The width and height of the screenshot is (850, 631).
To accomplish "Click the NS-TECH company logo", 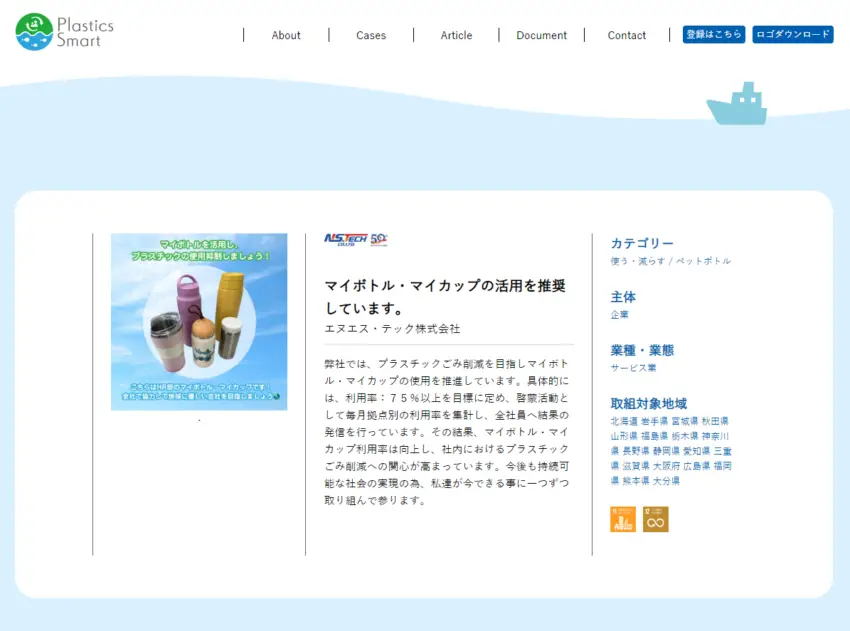I will (345, 240).
